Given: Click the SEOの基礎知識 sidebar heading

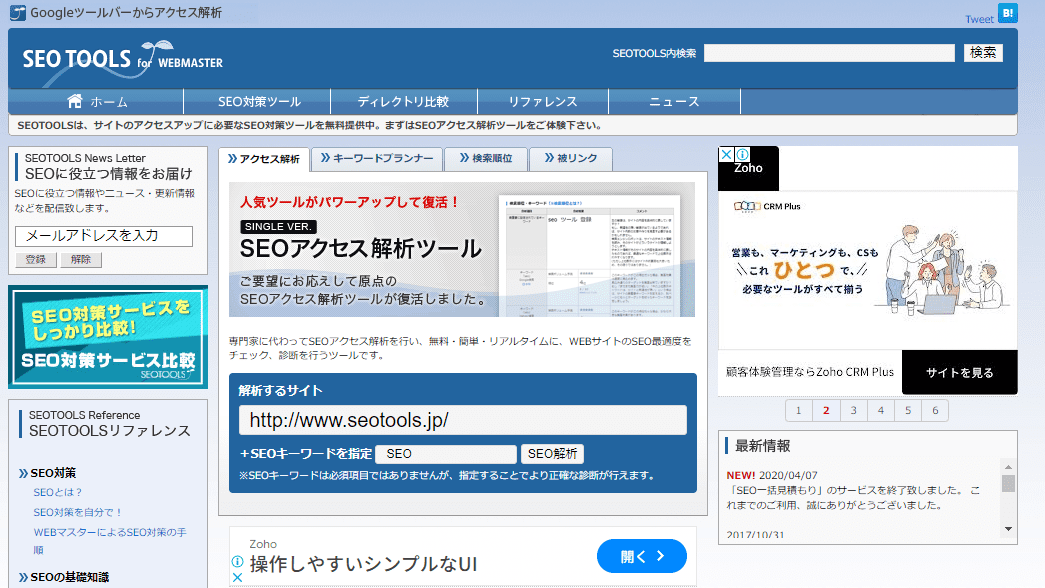Looking at the screenshot, I should (x=69, y=577).
